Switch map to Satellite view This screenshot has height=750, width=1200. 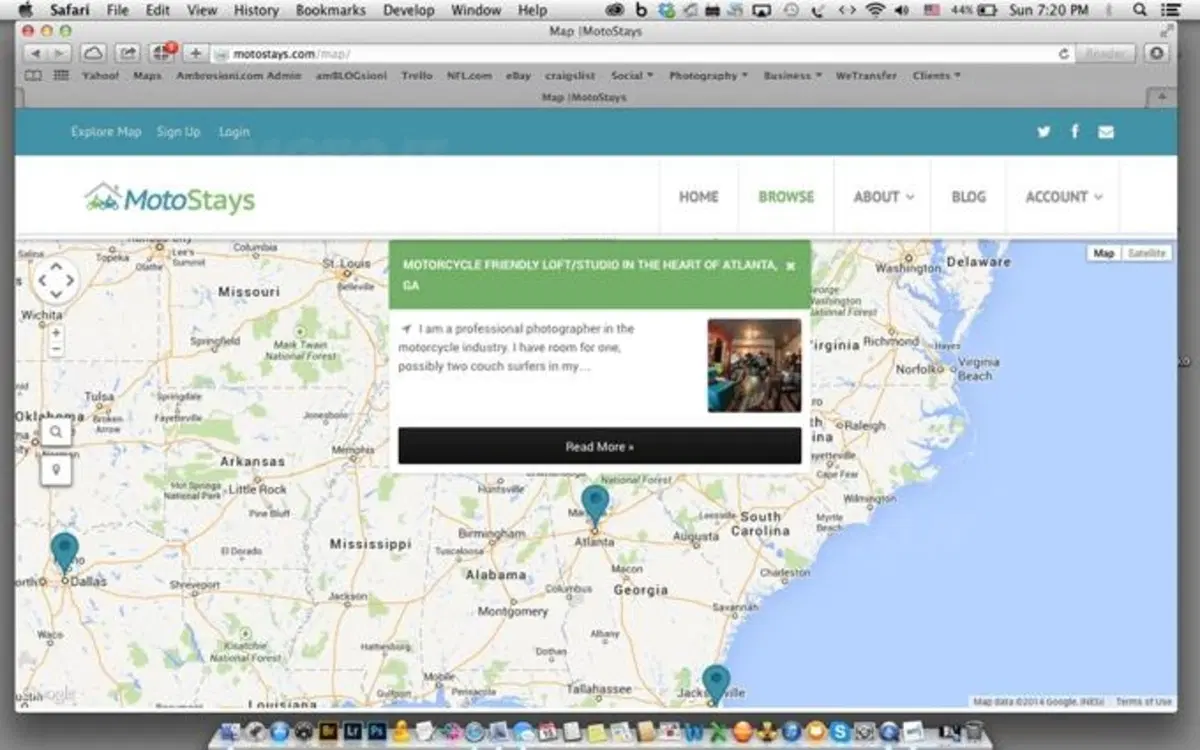tap(1147, 254)
